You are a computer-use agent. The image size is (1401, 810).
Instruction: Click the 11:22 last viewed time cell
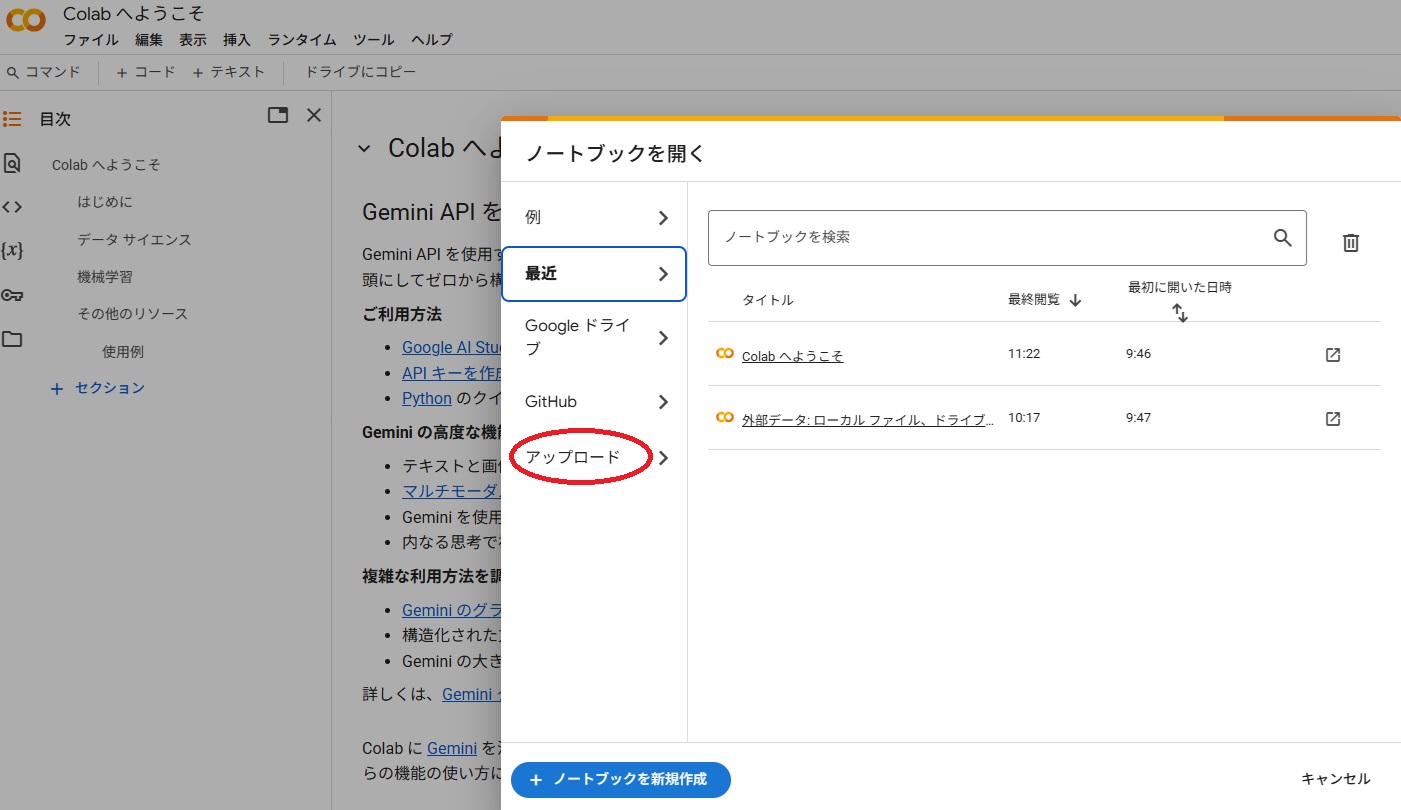coord(1024,354)
